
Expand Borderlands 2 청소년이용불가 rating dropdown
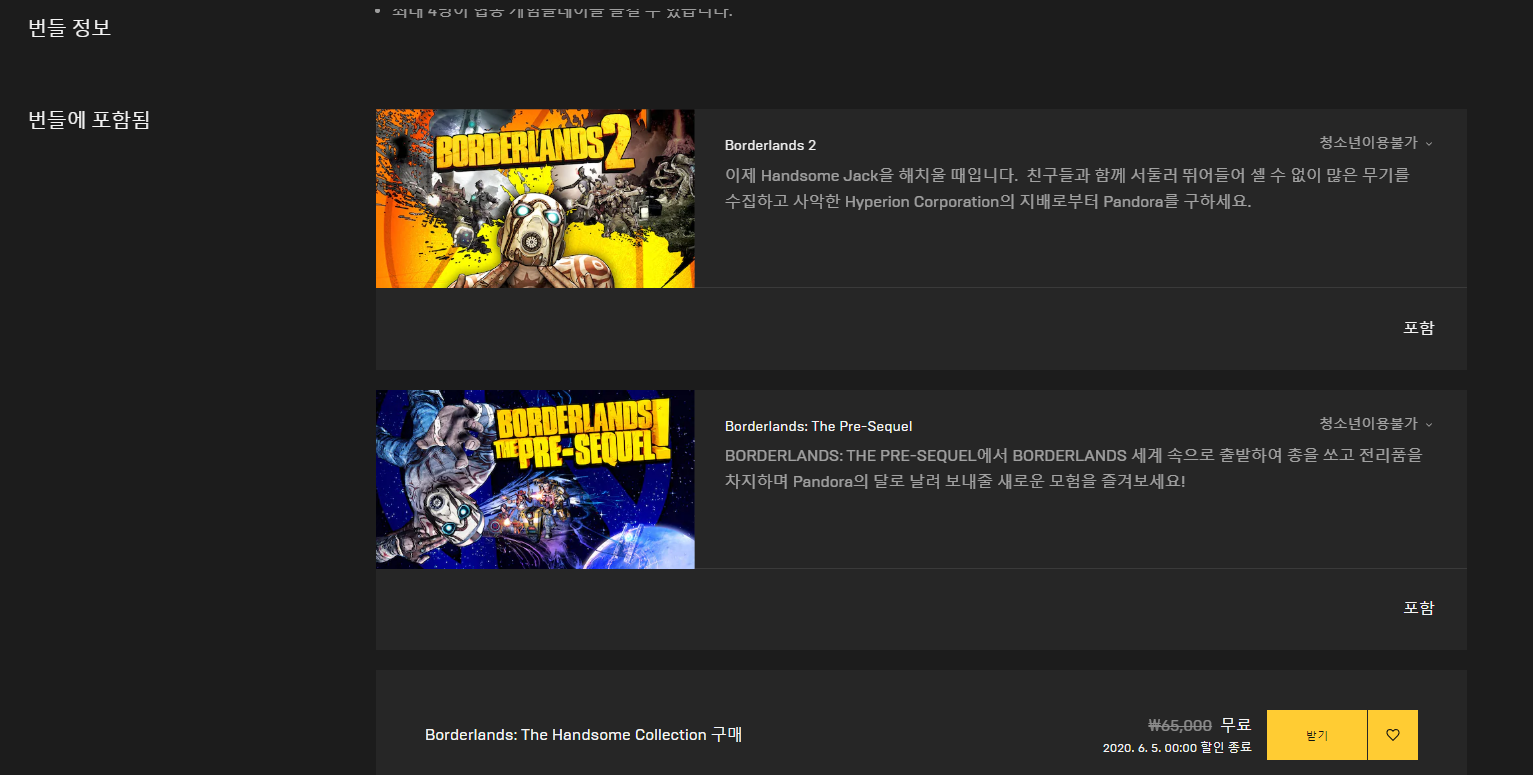(x=1376, y=143)
